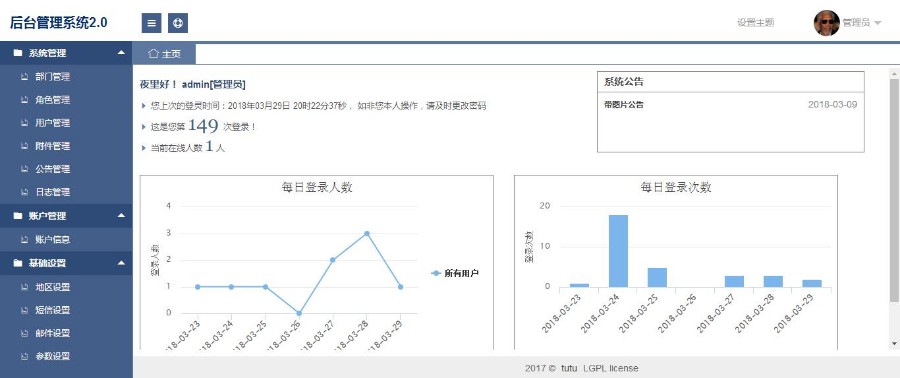Click the icon next to 公告管理
This screenshot has height=378, width=900.
pyautogui.click(x=24, y=169)
